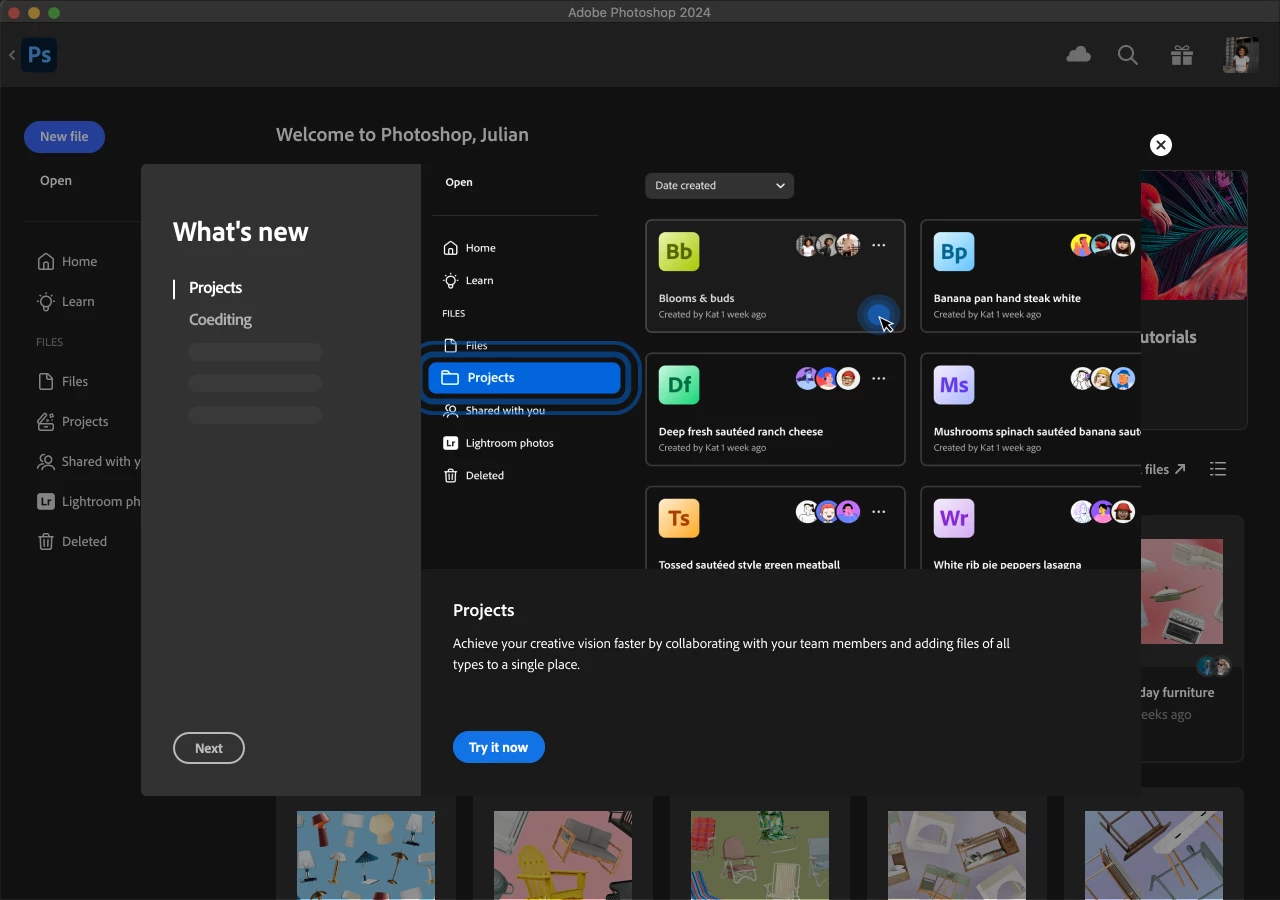Click the Try it now button
Viewport: 1280px width, 900px height.
tap(499, 747)
